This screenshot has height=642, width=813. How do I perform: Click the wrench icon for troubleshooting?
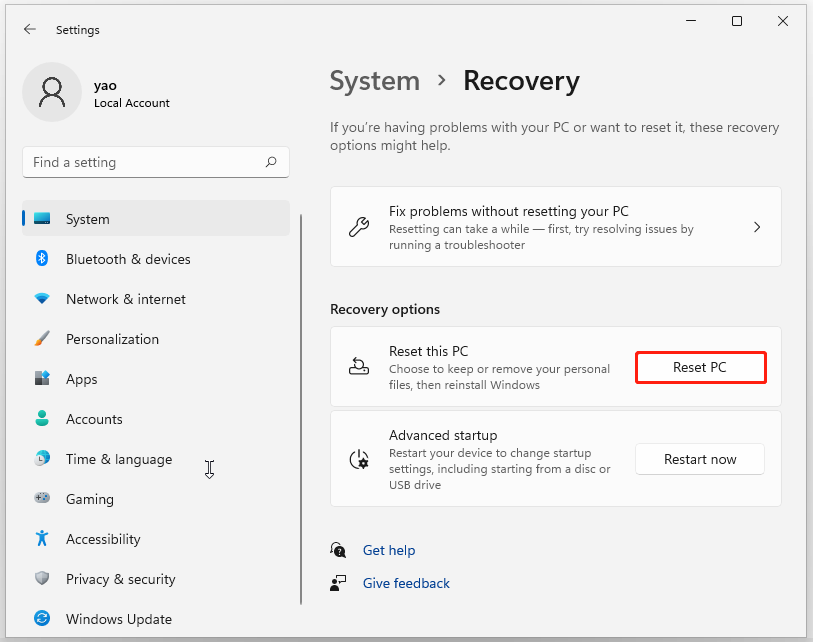coord(358,227)
